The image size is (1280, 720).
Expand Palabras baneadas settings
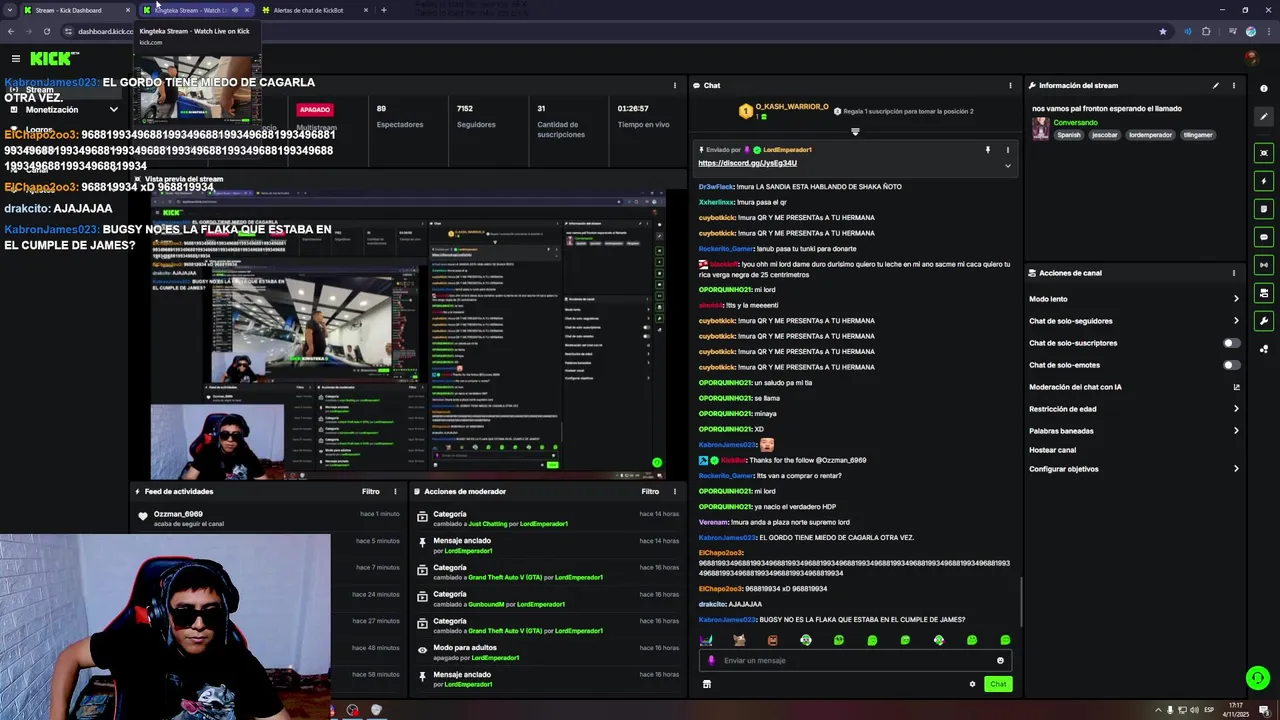[1236, 431]
